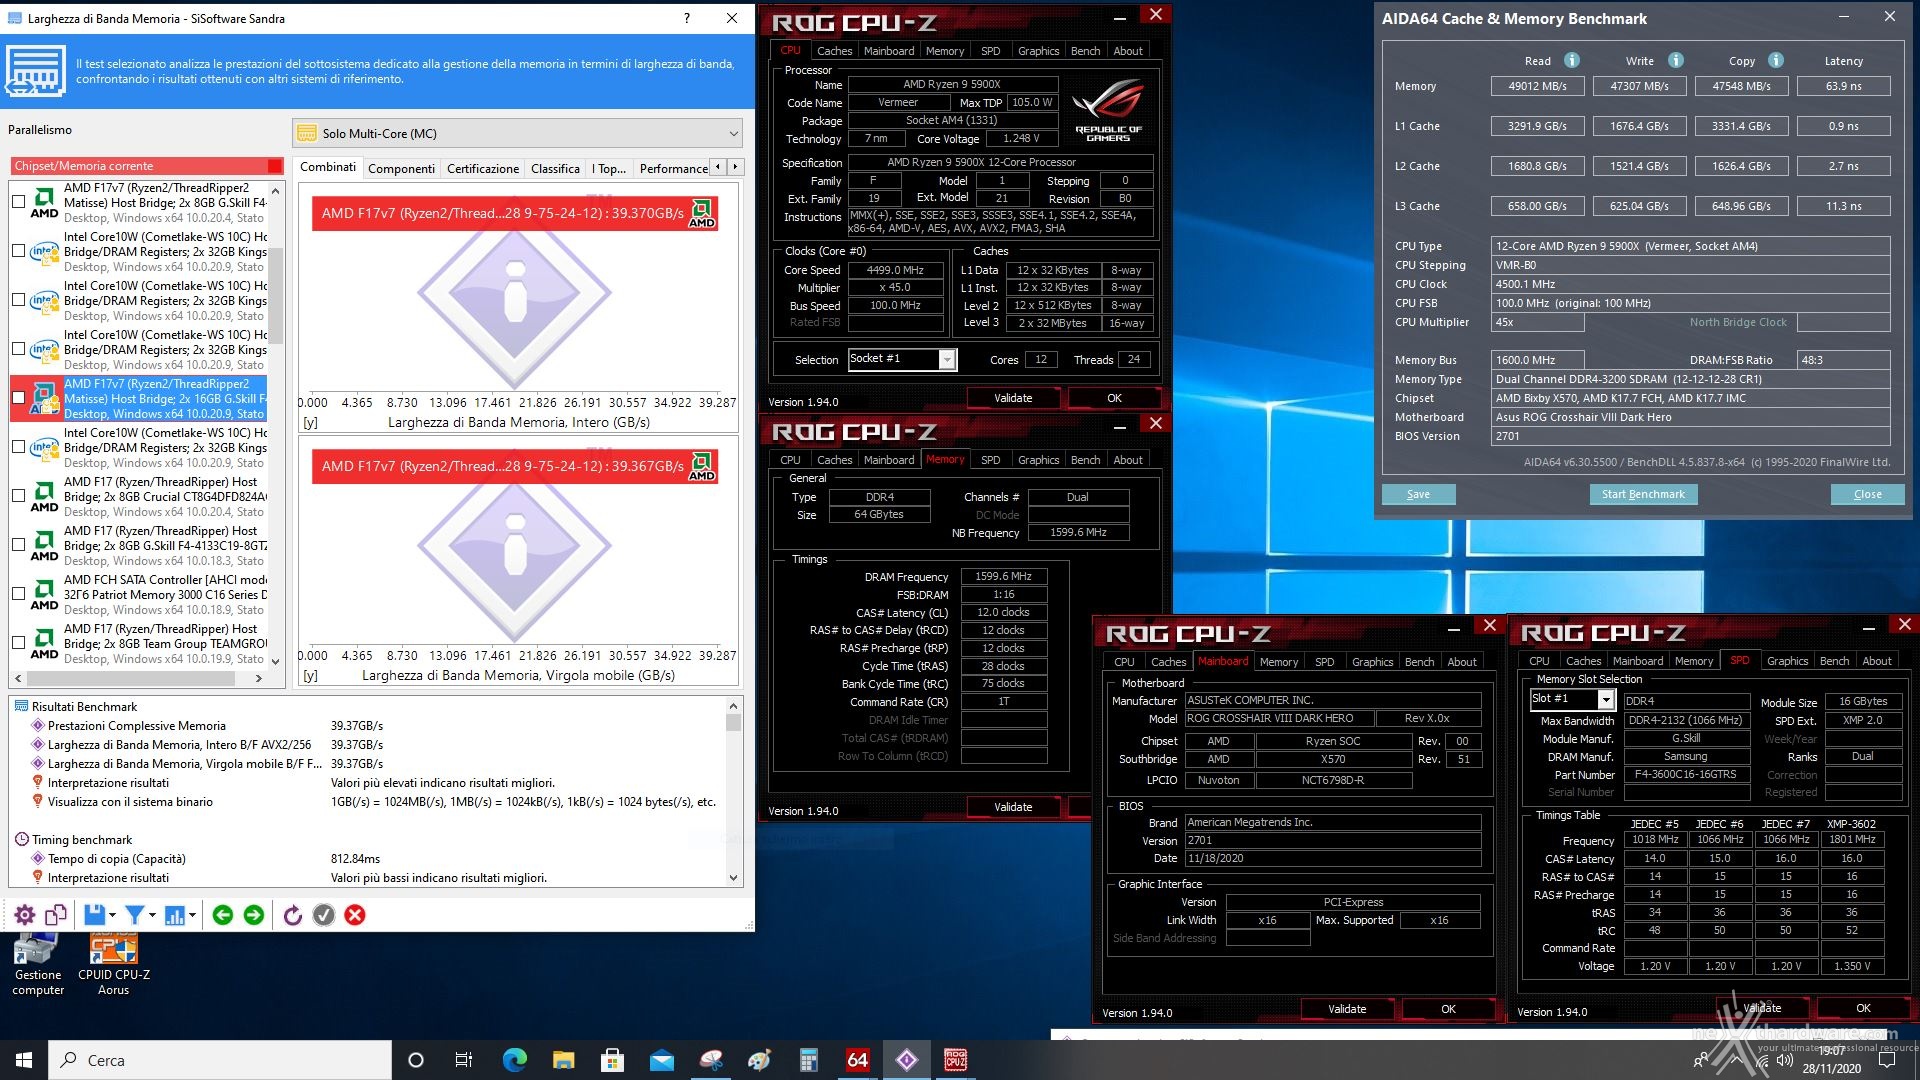
Task: Click OK in the CPU-Z SPD window
Action: pyautogui.click(x=1863, y=1008)
